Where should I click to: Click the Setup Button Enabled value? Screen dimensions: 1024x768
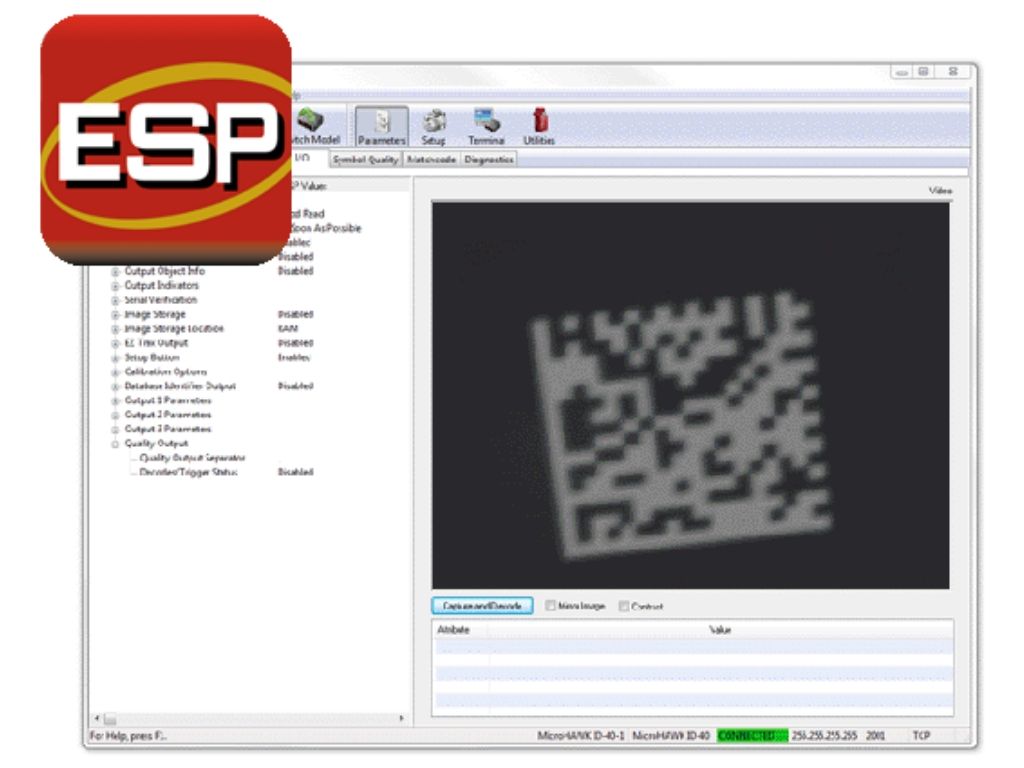(x=294, y=357)
